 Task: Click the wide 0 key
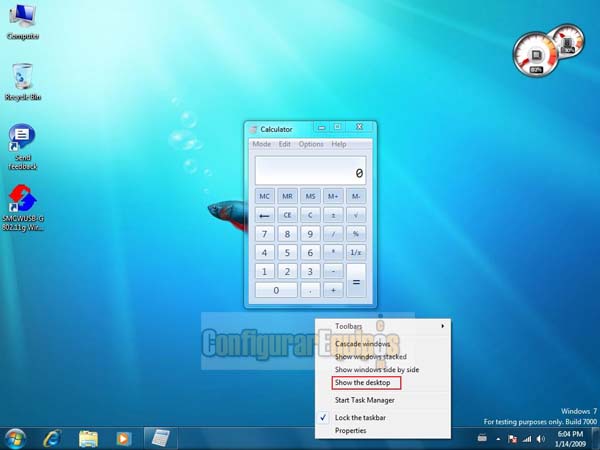click(x=276, y=290)
